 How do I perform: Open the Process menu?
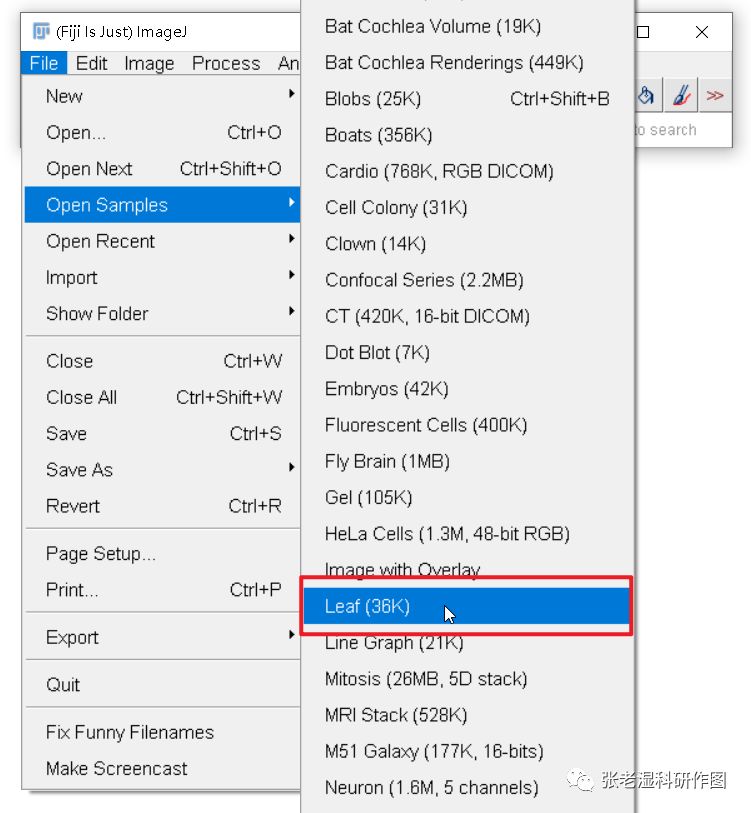pos(226,63)
